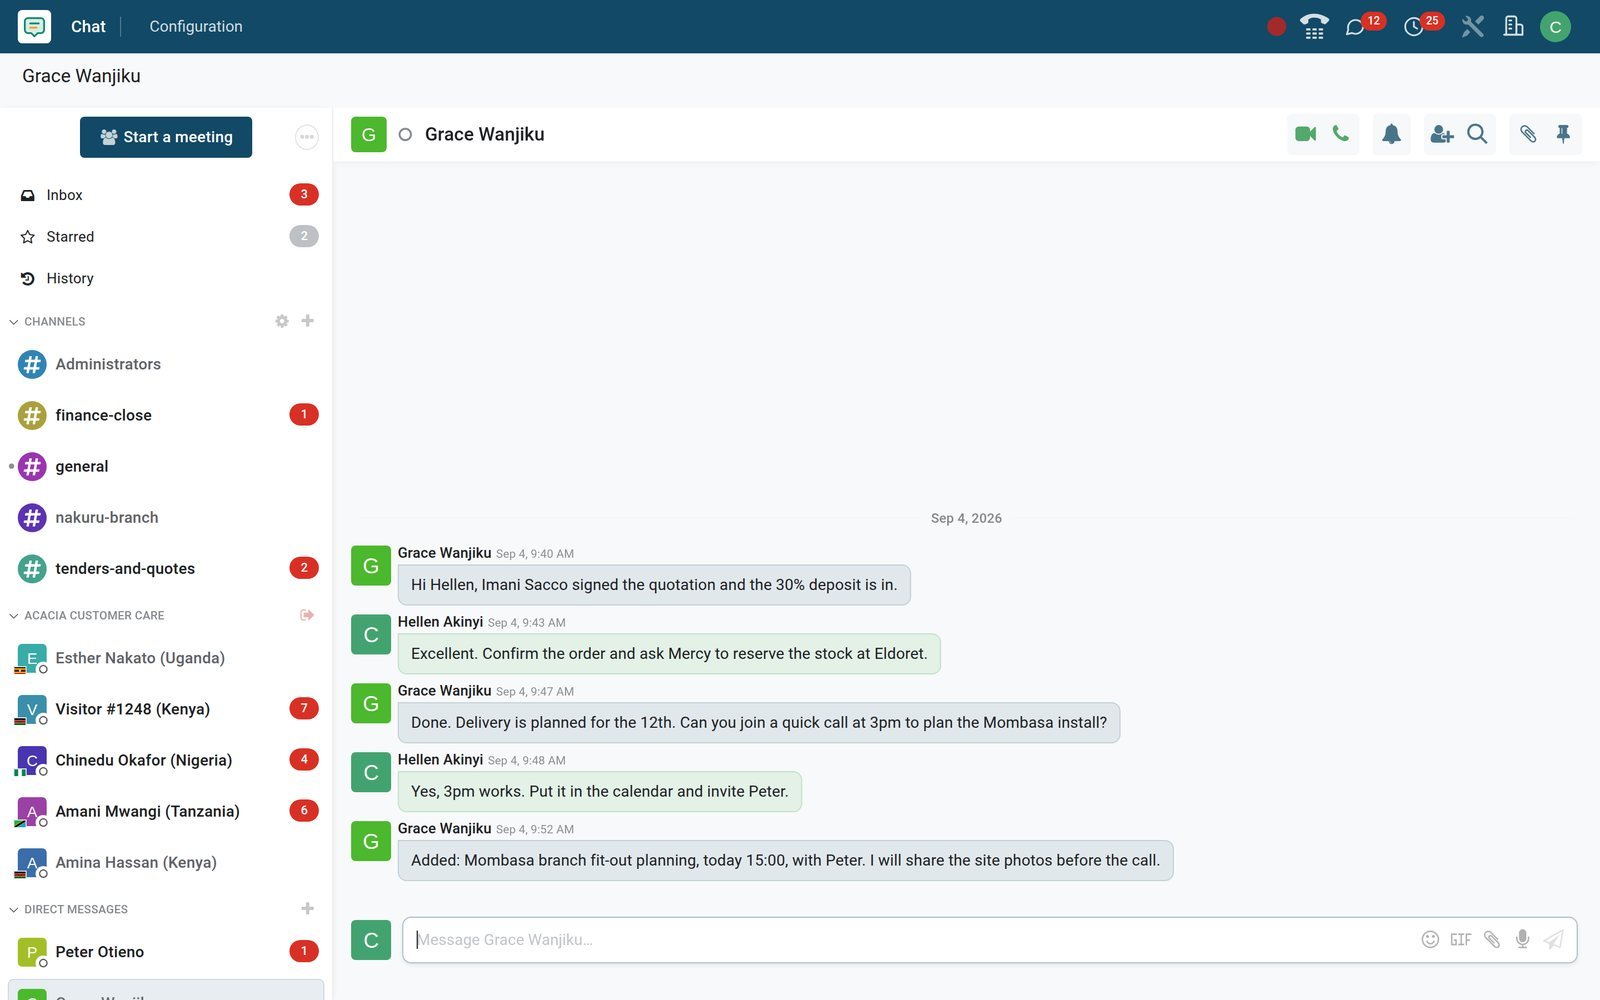Open the Inbox mailbox
1600x1000 pixels.
(x=166, y=195)
